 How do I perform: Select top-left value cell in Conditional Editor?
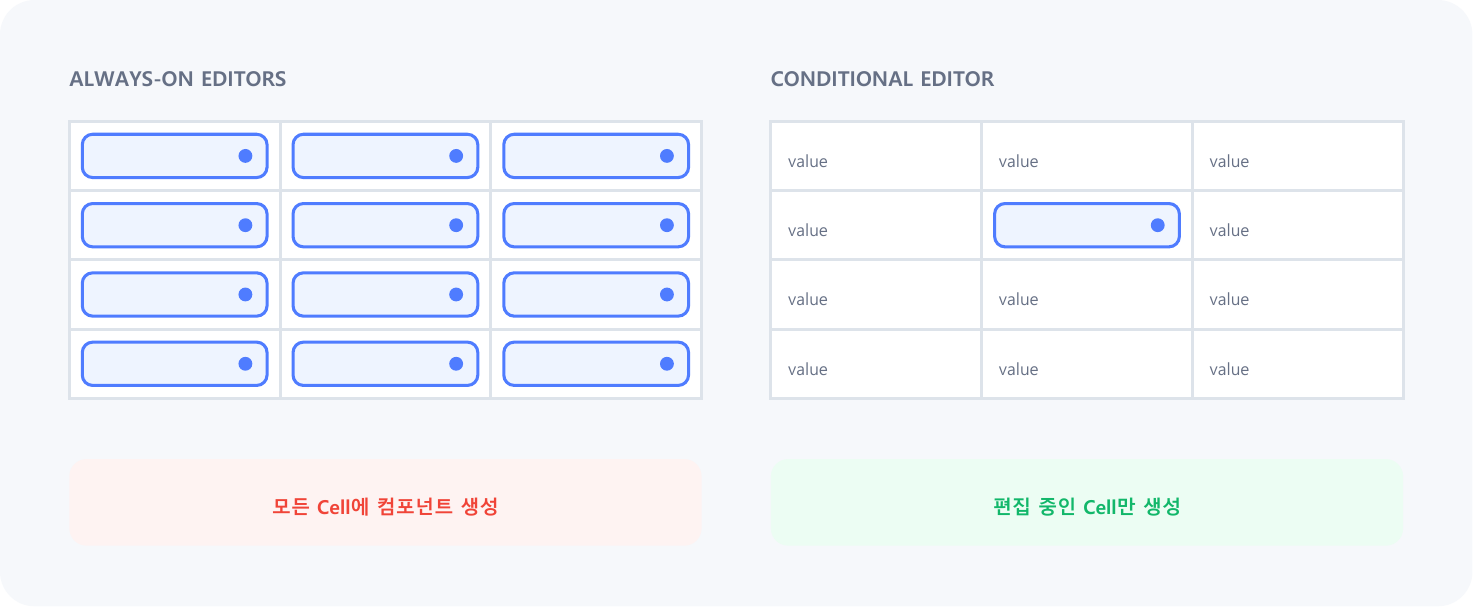coord(876,156)
